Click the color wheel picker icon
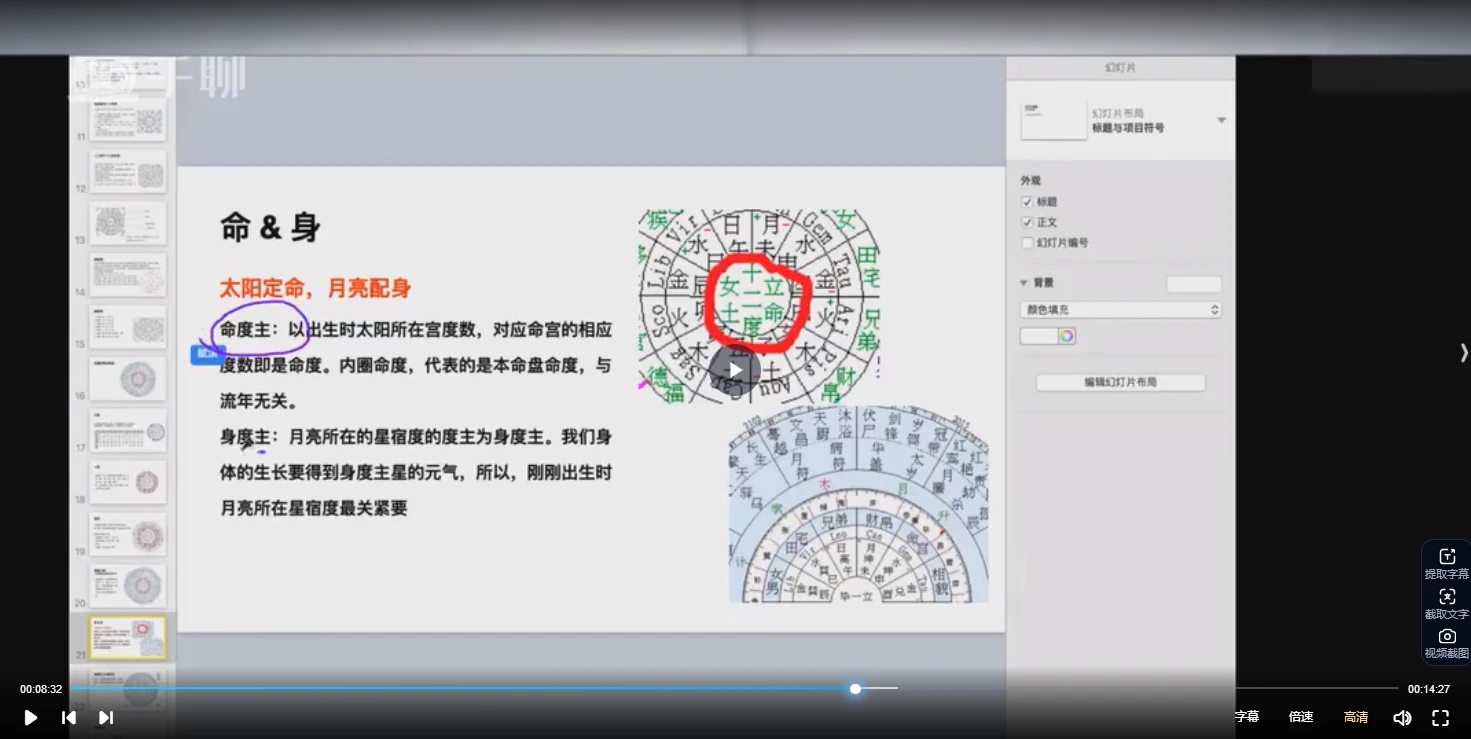Screen dimensions: 1471x739 (x=1067, y=336)
